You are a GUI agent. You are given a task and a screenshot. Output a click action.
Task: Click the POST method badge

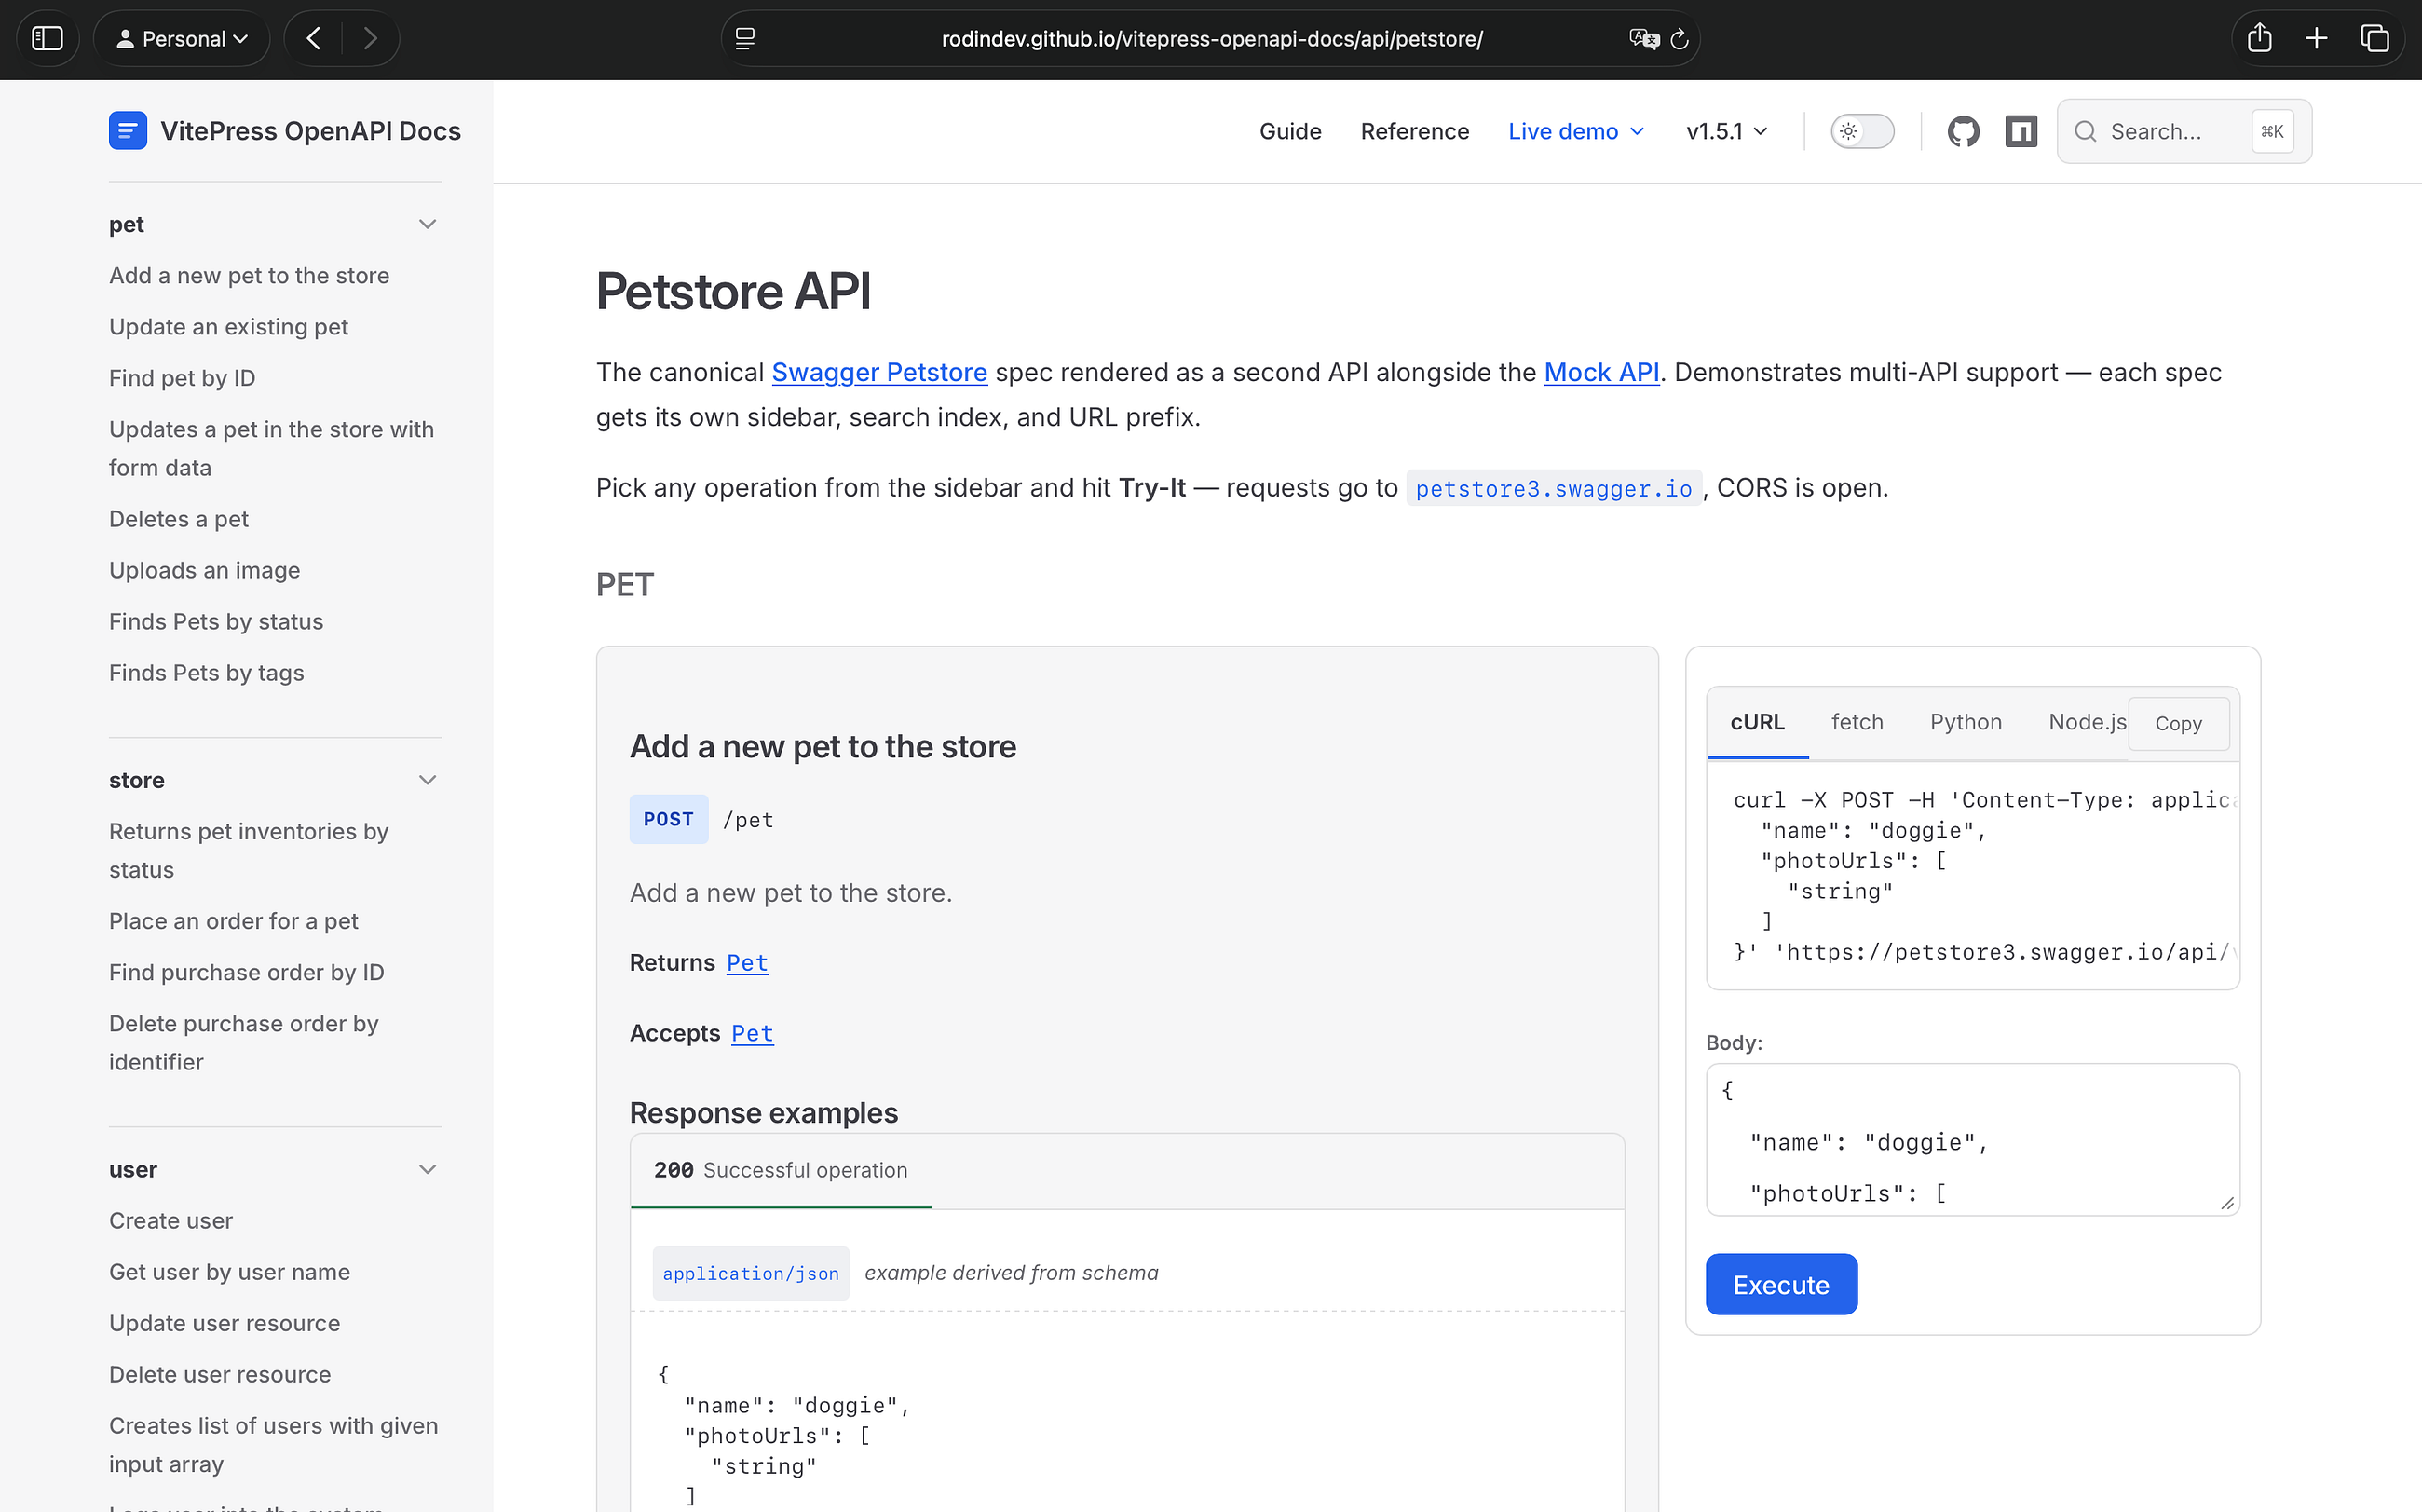[x=668, y=819]
